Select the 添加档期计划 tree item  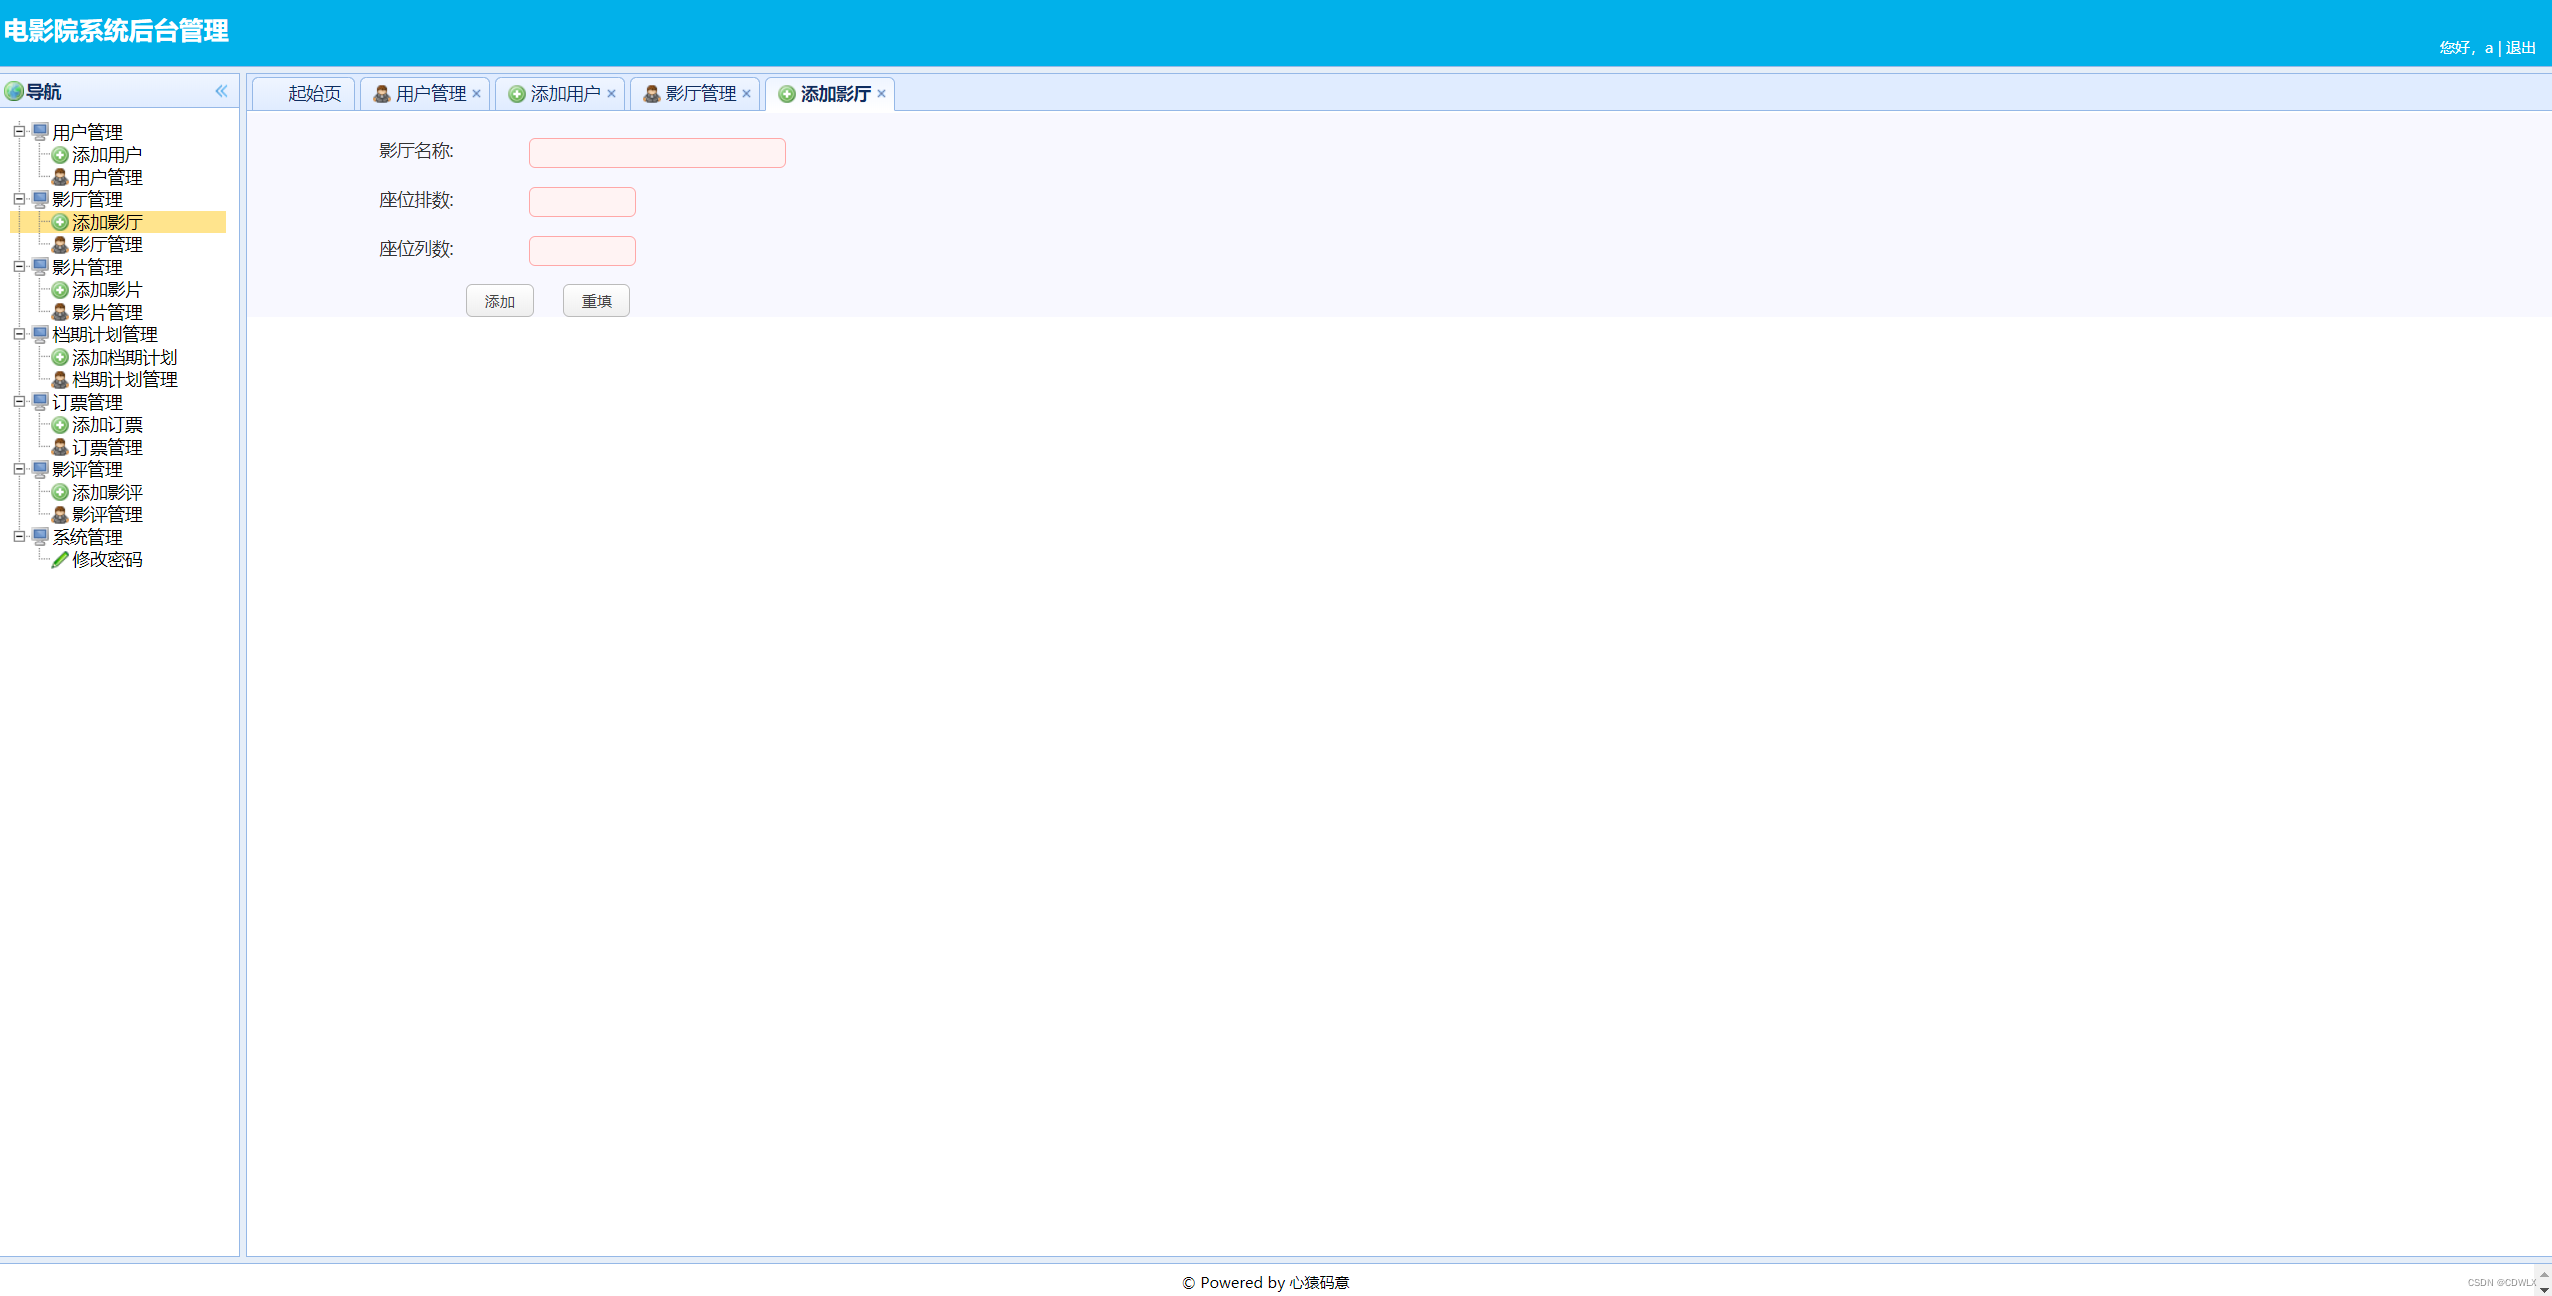pos(124,357)
